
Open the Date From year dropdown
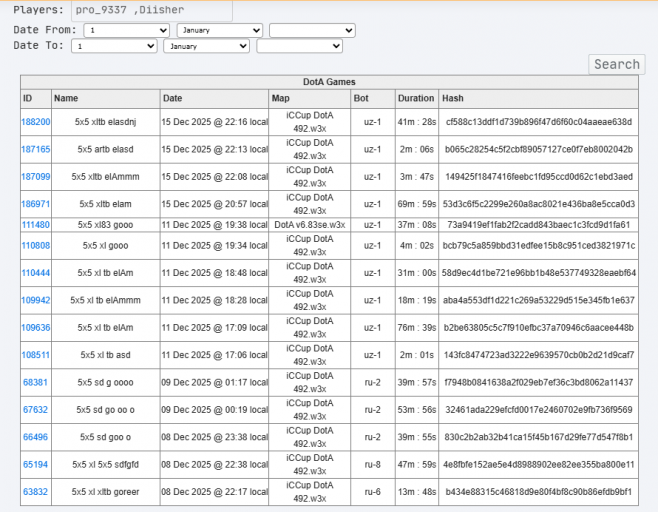312,30
